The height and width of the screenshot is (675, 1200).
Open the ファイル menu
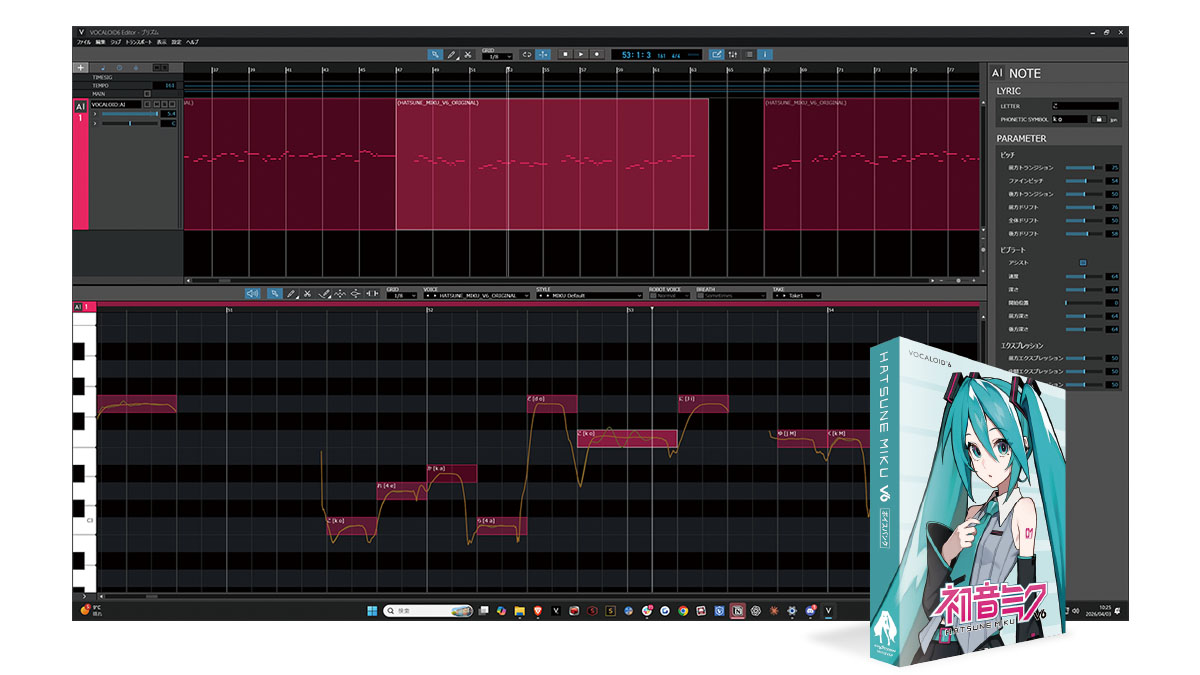click(x=83, y=42)
